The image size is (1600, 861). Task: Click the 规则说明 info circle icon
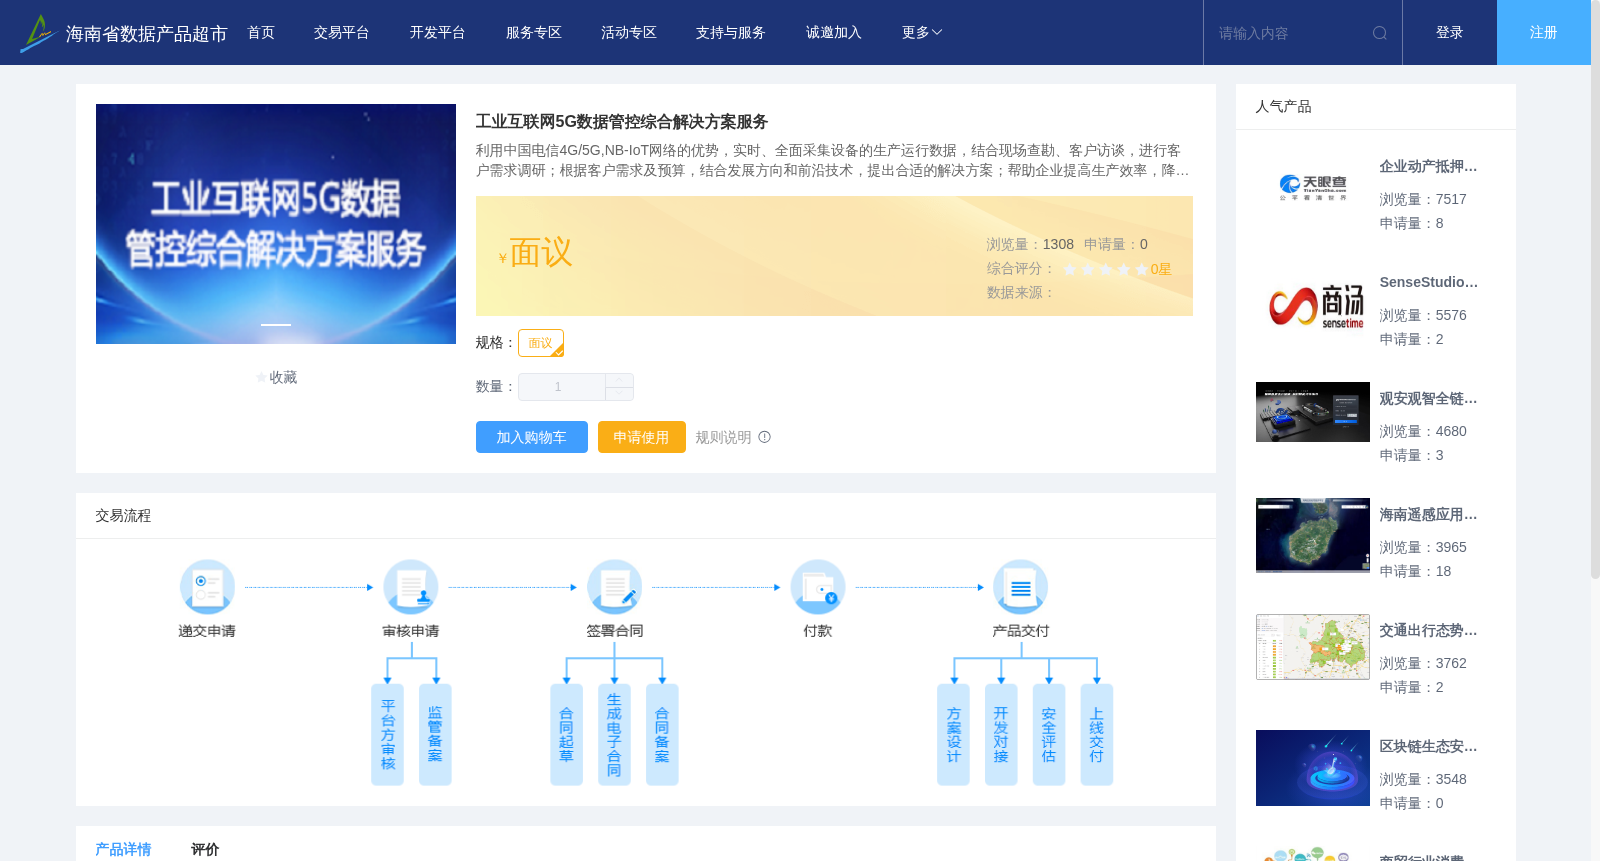click(x=765, y=437)
